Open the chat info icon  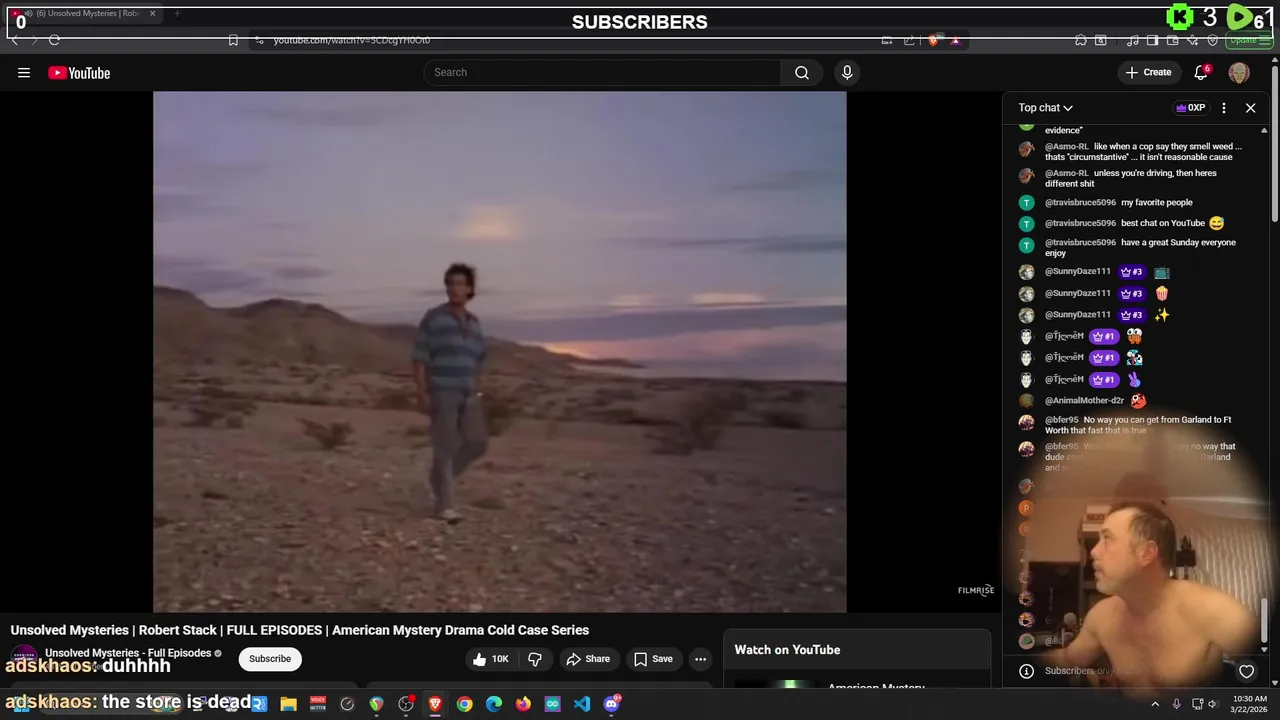pos(1026,671)
